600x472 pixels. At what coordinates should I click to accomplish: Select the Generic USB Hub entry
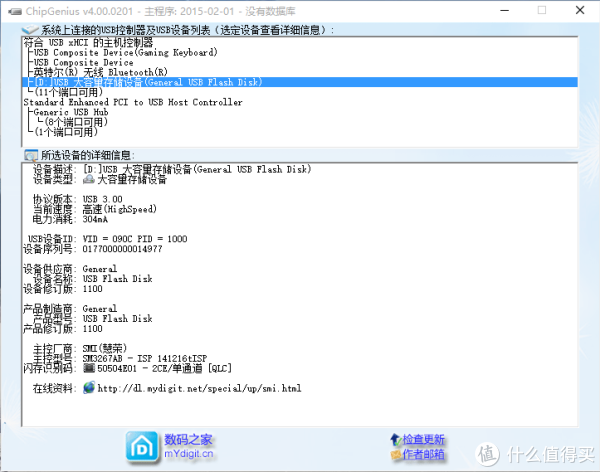pos(71,112)
